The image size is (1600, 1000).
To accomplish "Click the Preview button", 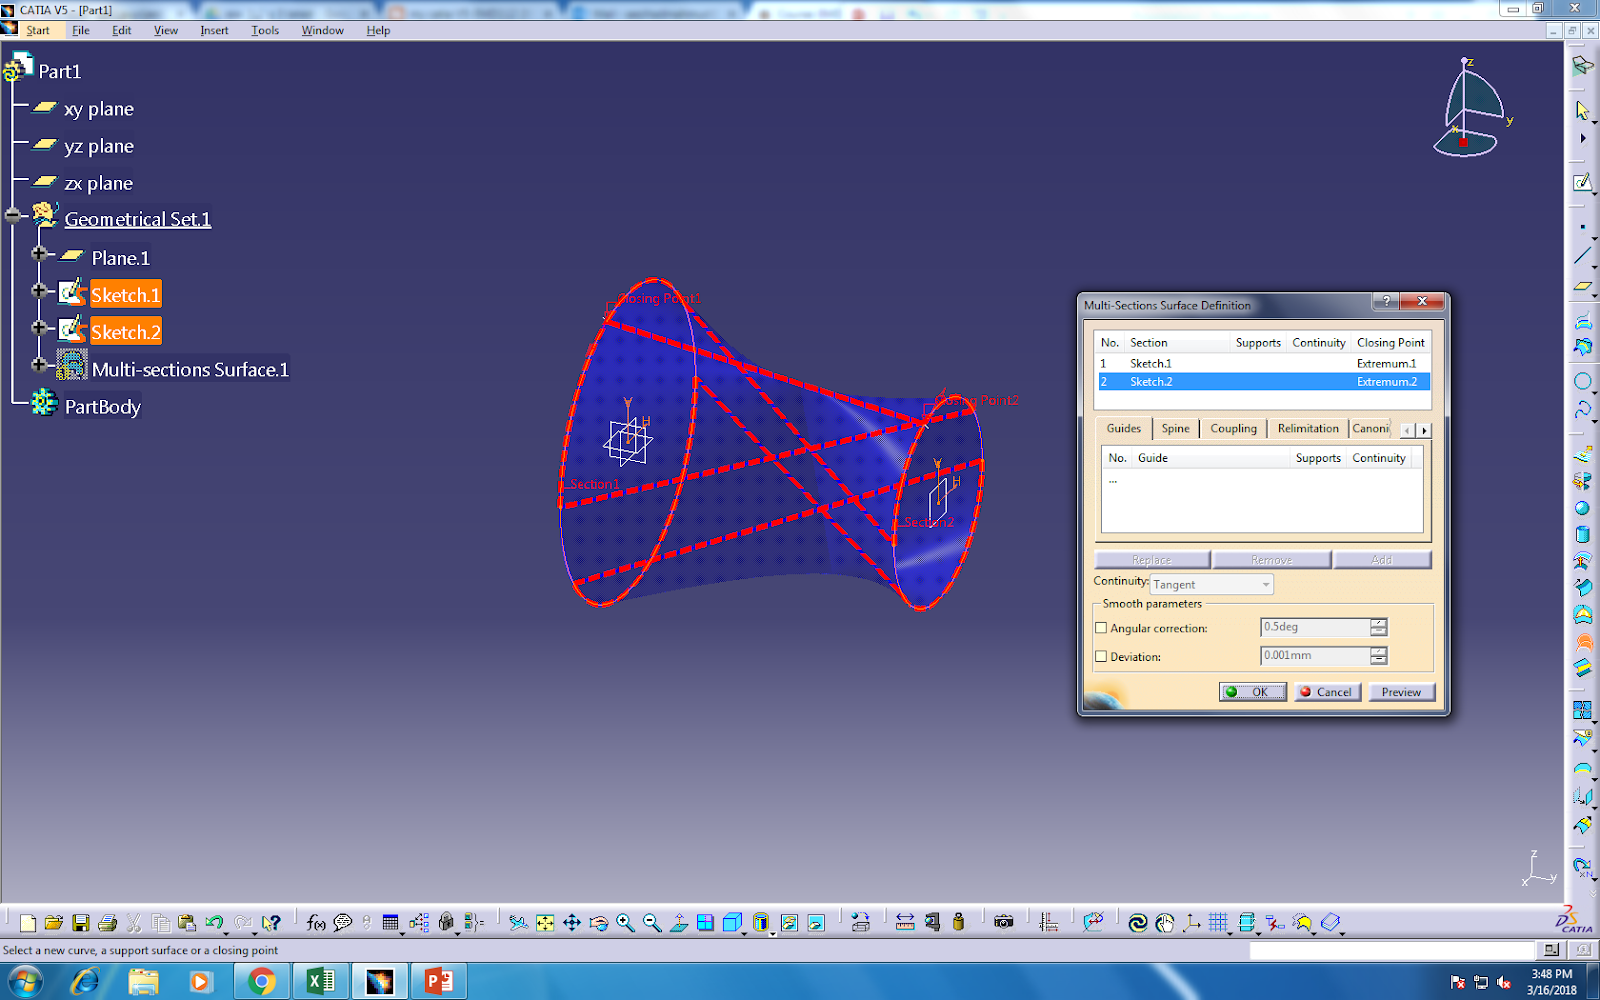I will pyautogui.click(x=1401, y=691).
